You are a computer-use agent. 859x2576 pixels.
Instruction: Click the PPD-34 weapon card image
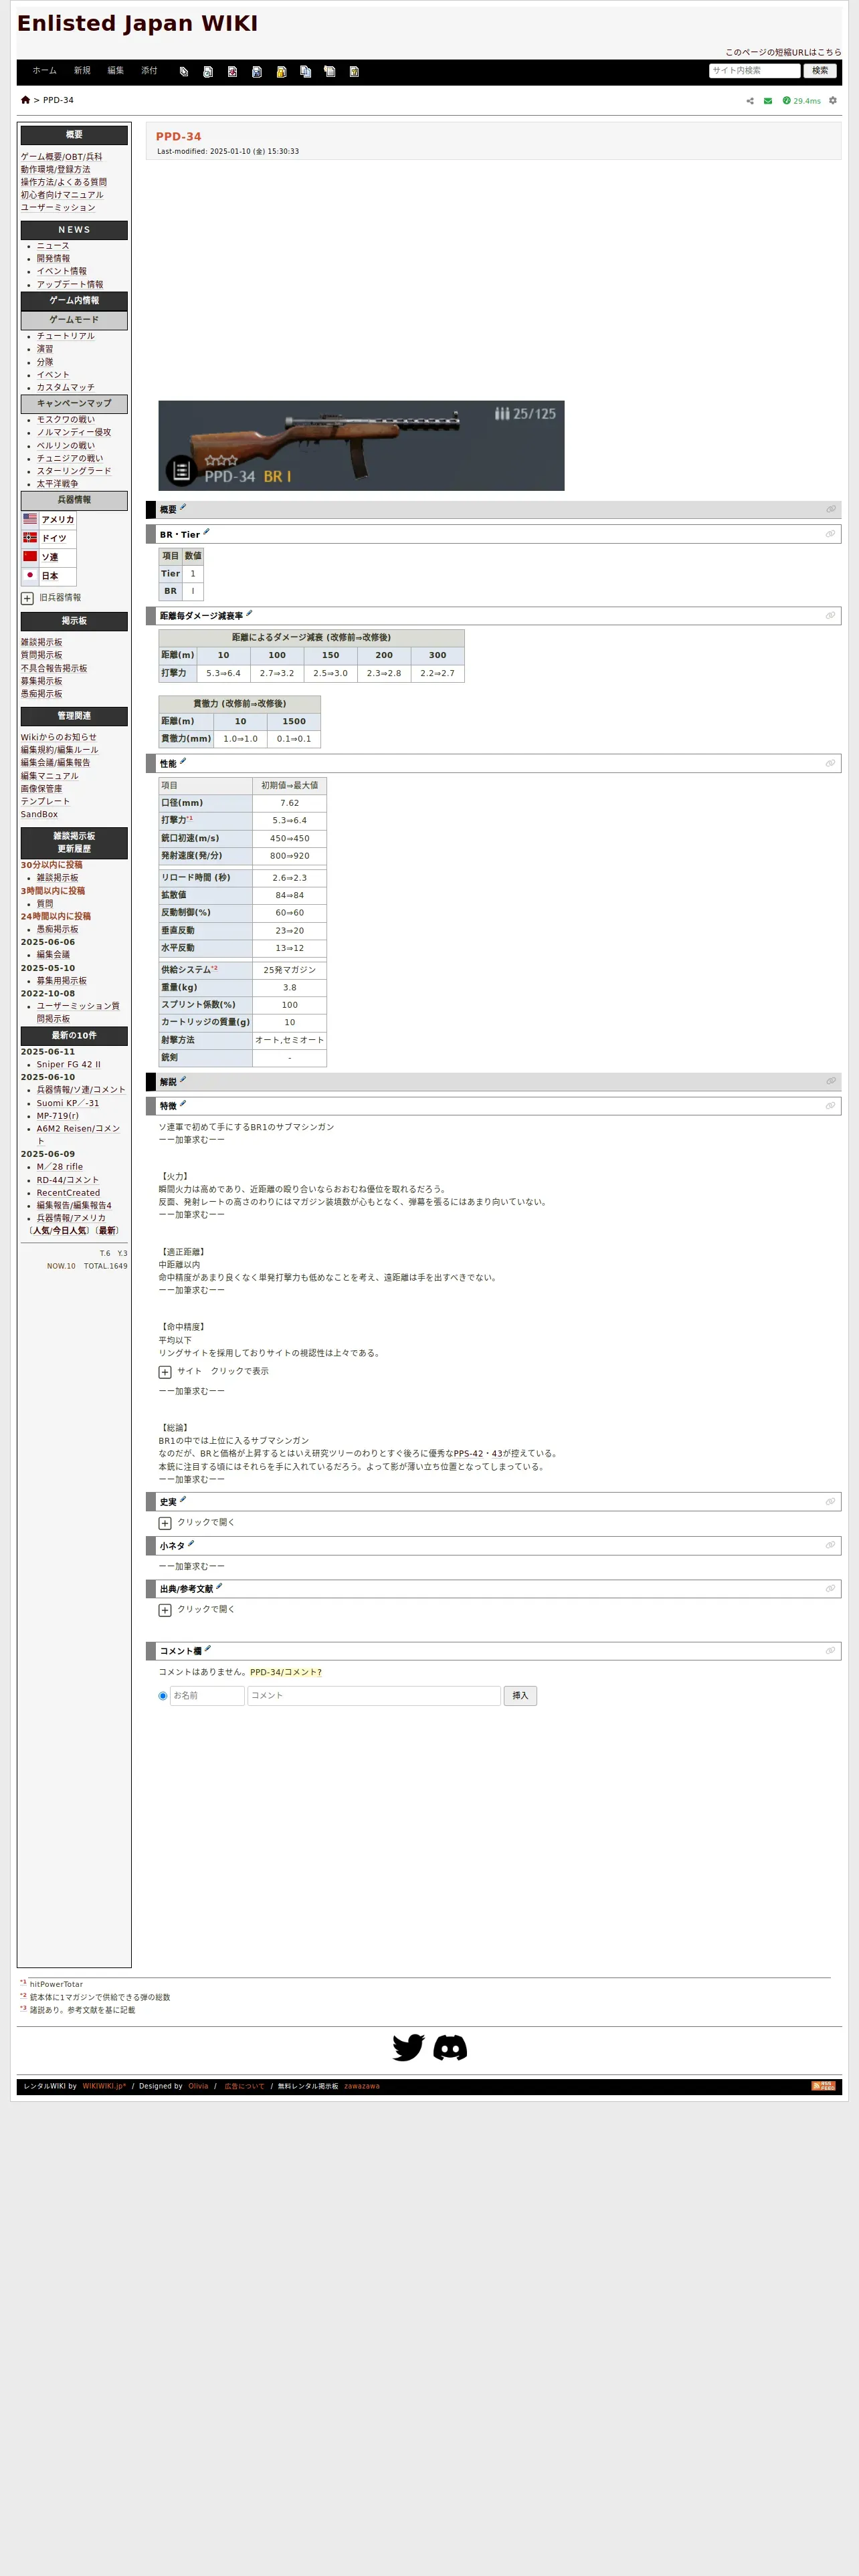pos(361,446)
